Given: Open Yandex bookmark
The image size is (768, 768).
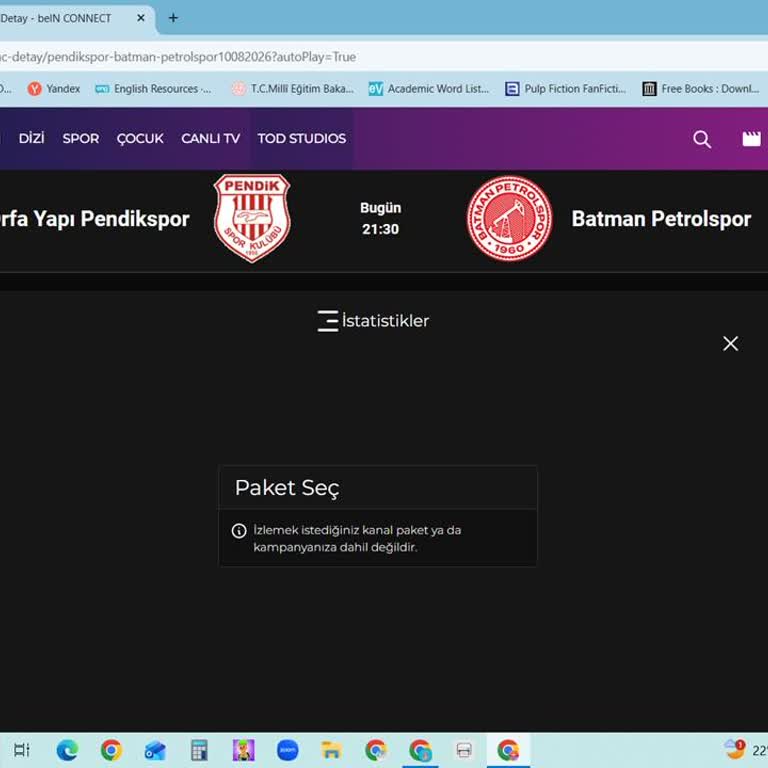Looking at the screenshot, I should pyautogui.click(x=54, y=89).
